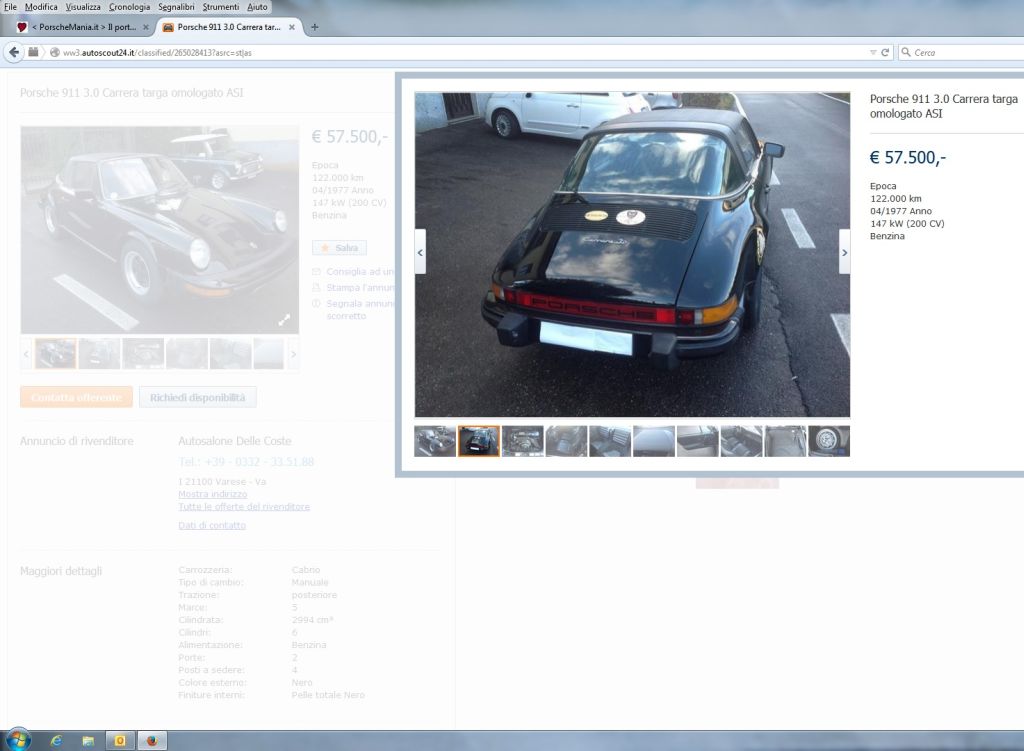The height and width of the screenshot is (751, 1024).
Task: Select fourth gallery thumbnail of the interior
Action: pyautogui.click(x=566, y=441)
